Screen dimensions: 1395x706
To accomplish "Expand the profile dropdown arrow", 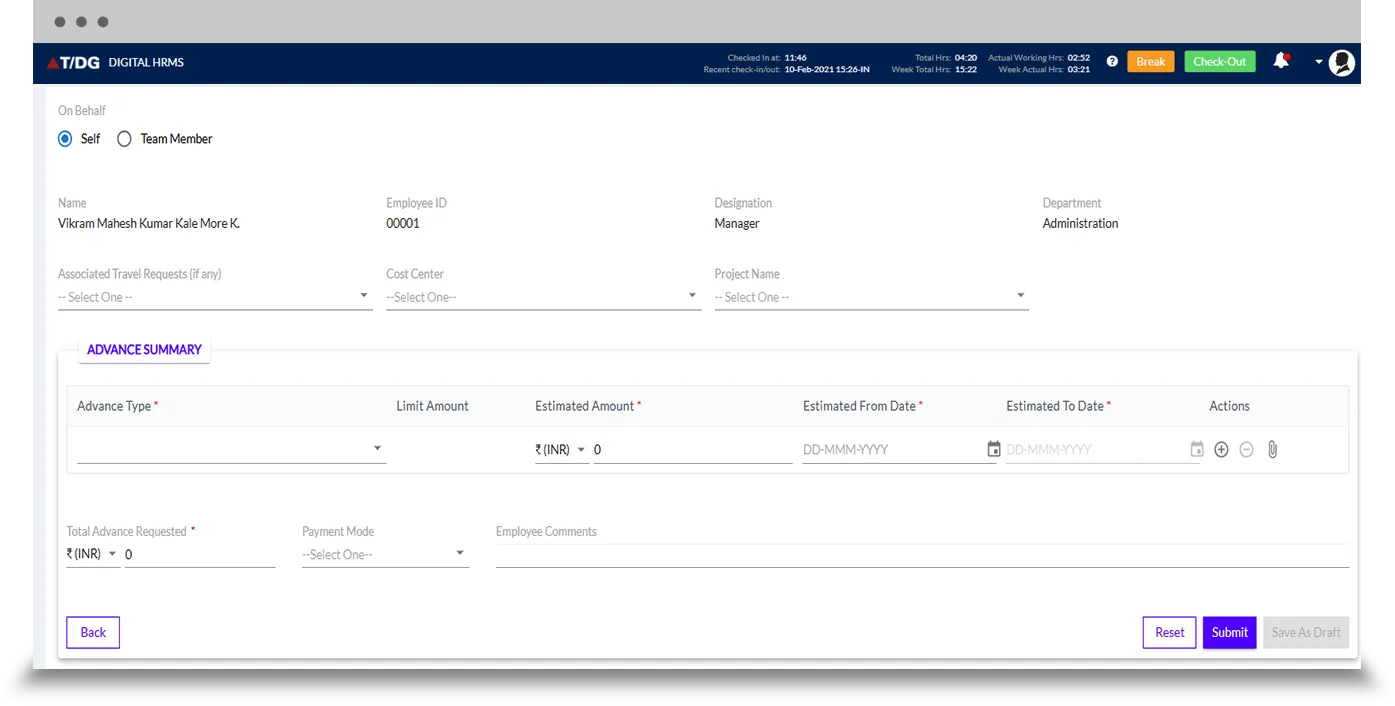I will 1319,62.
